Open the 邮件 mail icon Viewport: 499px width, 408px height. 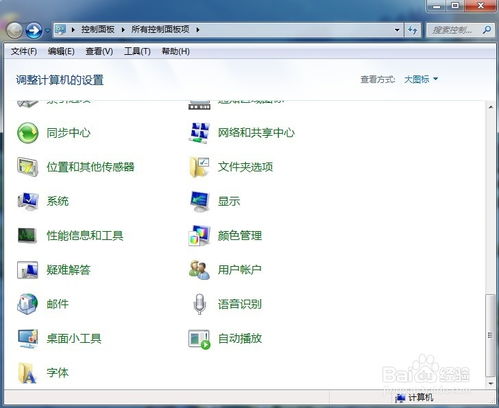click(27, 304)
